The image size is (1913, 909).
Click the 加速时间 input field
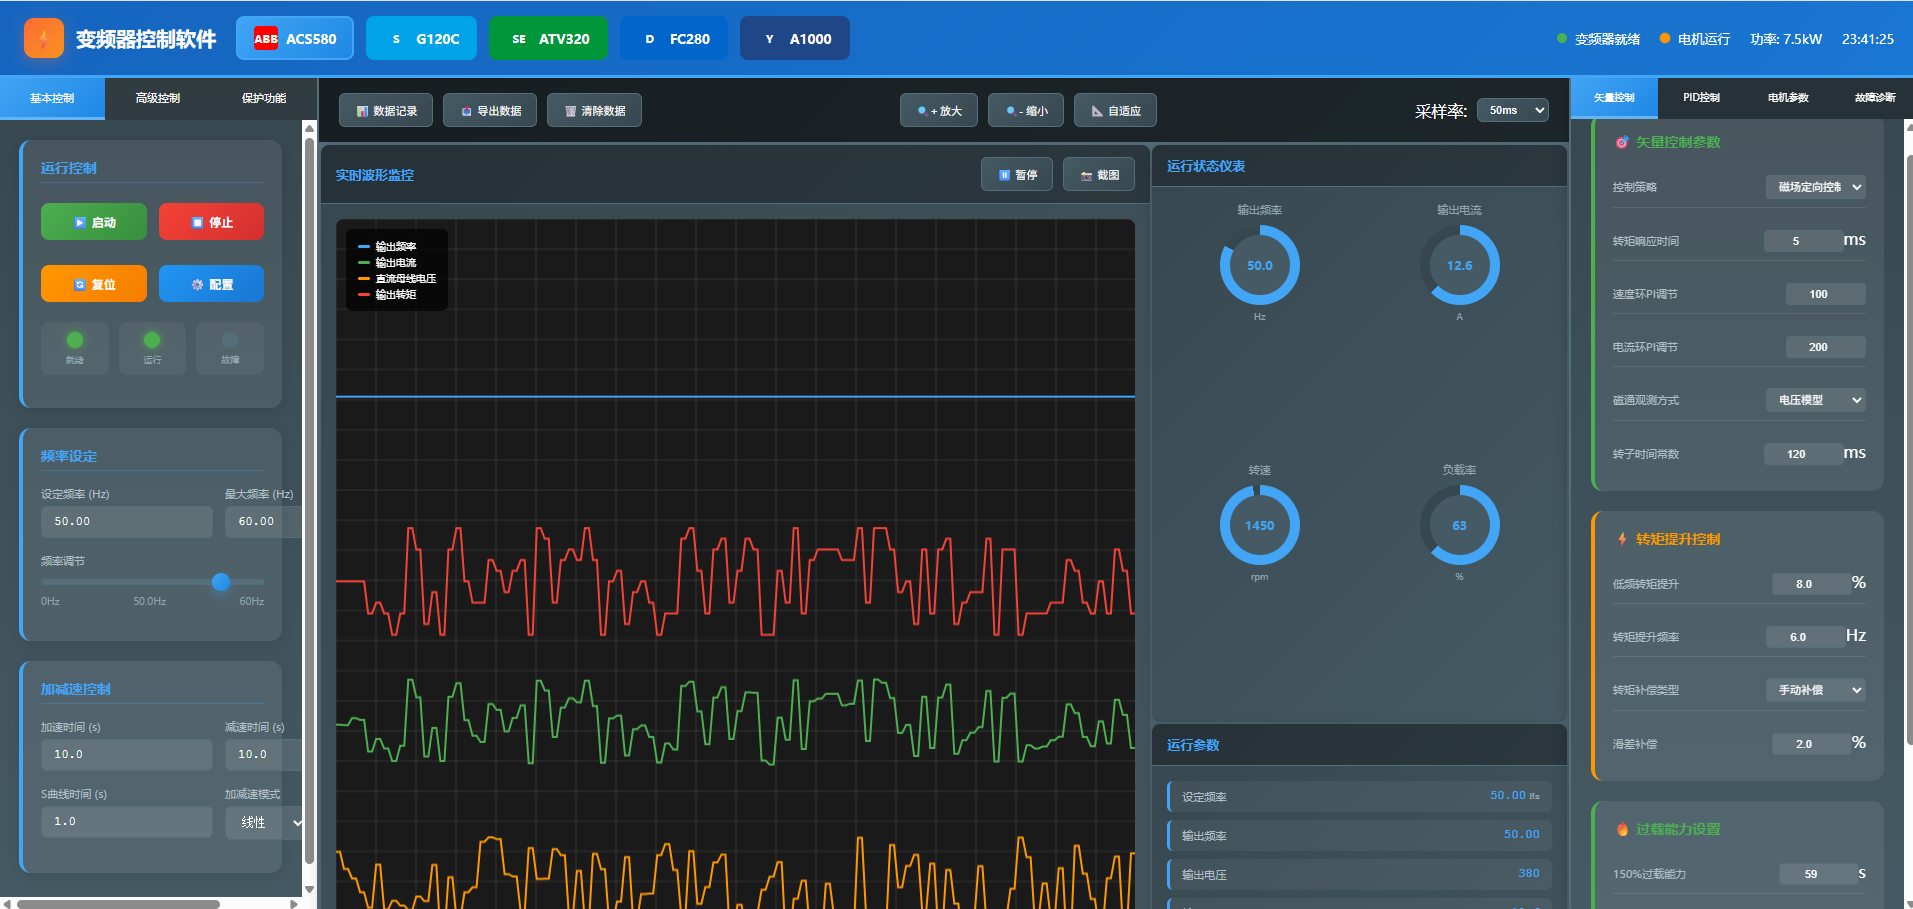[x=127, y=755]
